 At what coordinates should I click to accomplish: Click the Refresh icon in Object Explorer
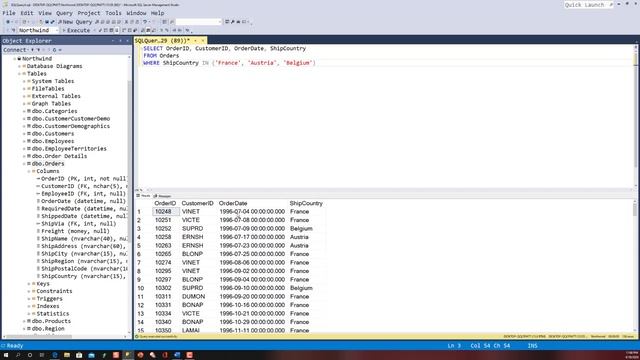coord(54,50)
